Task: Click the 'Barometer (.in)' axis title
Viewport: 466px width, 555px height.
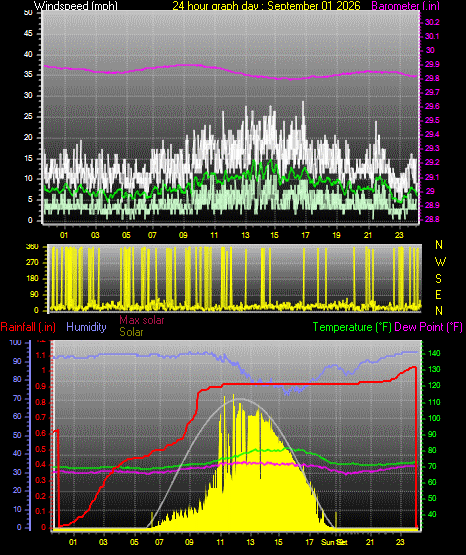Action: click(405, 6)
